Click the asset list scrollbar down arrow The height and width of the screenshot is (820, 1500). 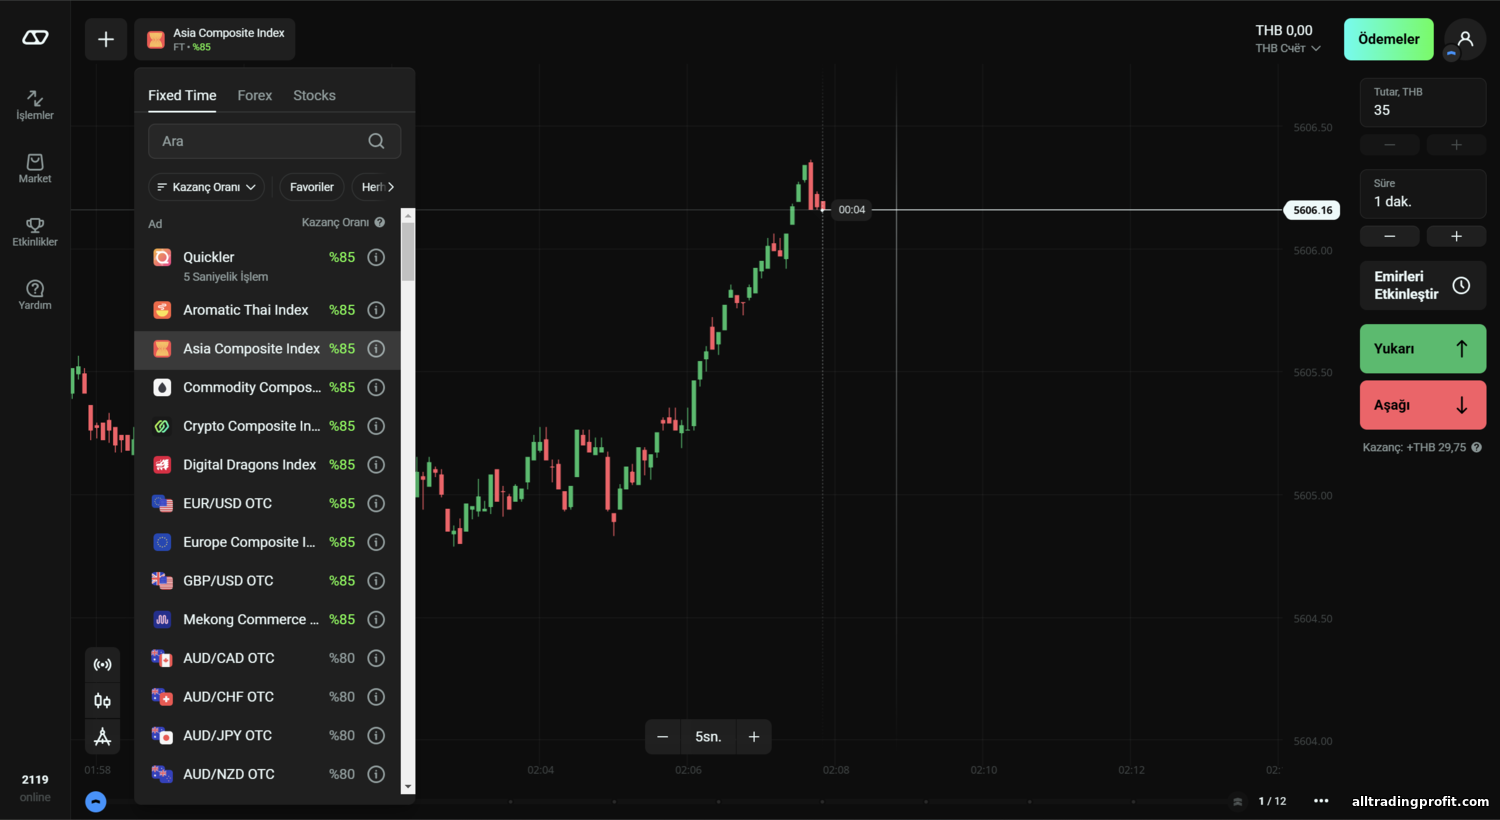(408, 788)
